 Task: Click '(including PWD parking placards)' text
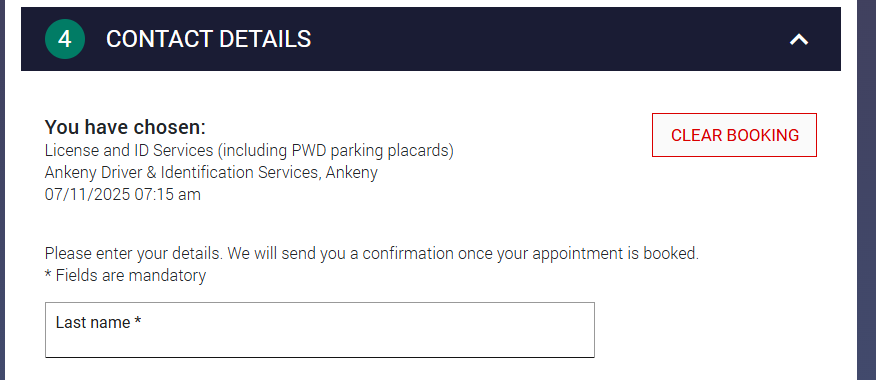point(335,151)
